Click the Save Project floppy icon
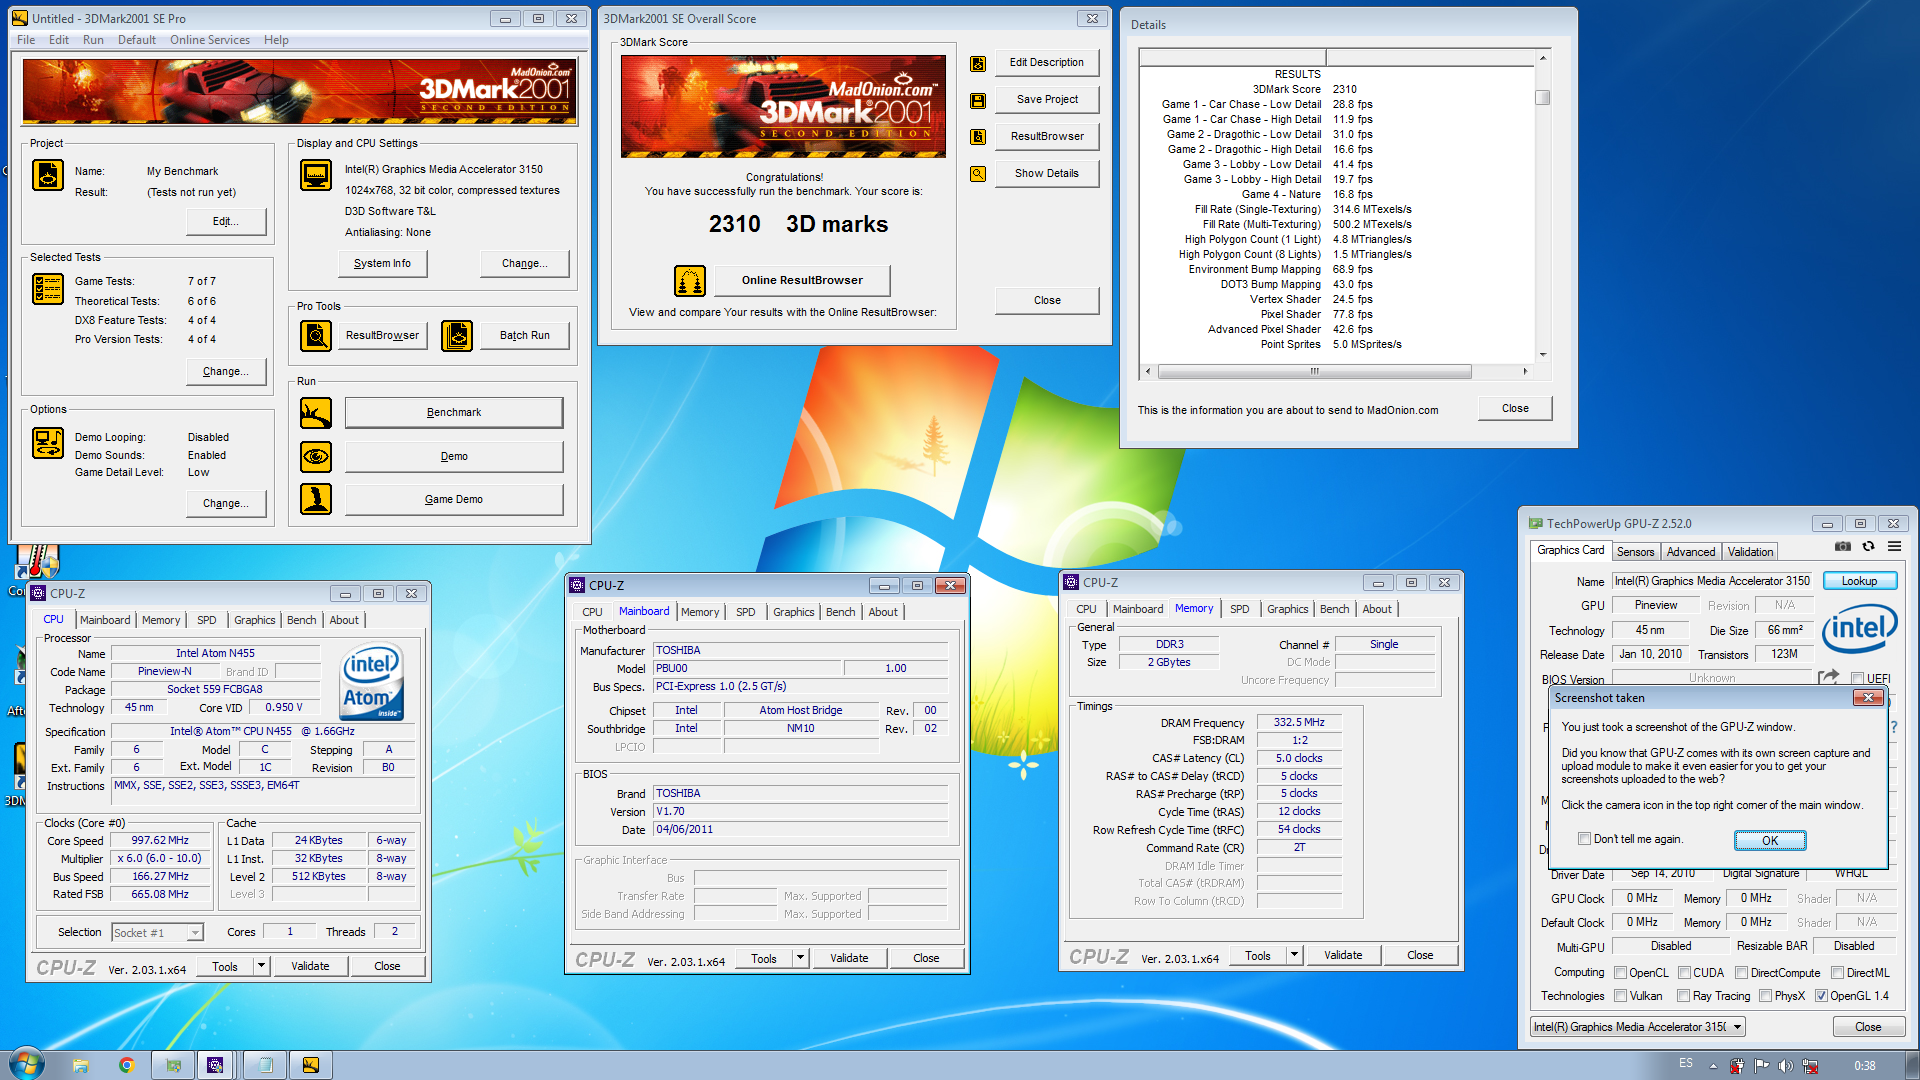The image size is (1920, 1080). pyautogui.click(x=978, y=100)
